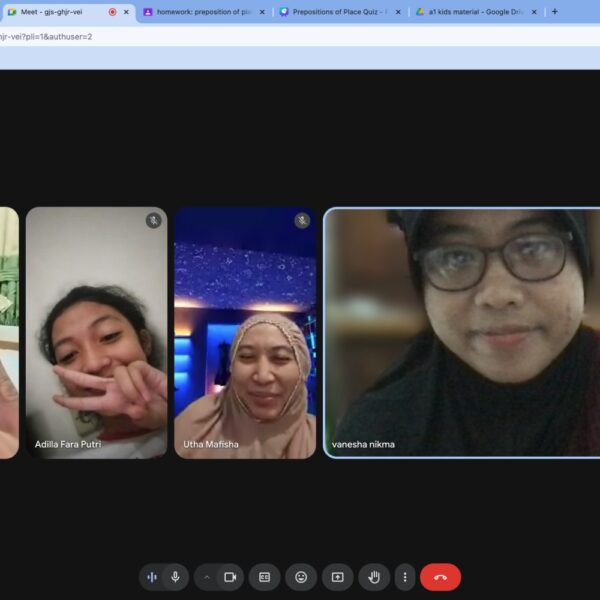Open the three-dot more options menu
This screenshot has width=600, height=600.
point(405,577)
